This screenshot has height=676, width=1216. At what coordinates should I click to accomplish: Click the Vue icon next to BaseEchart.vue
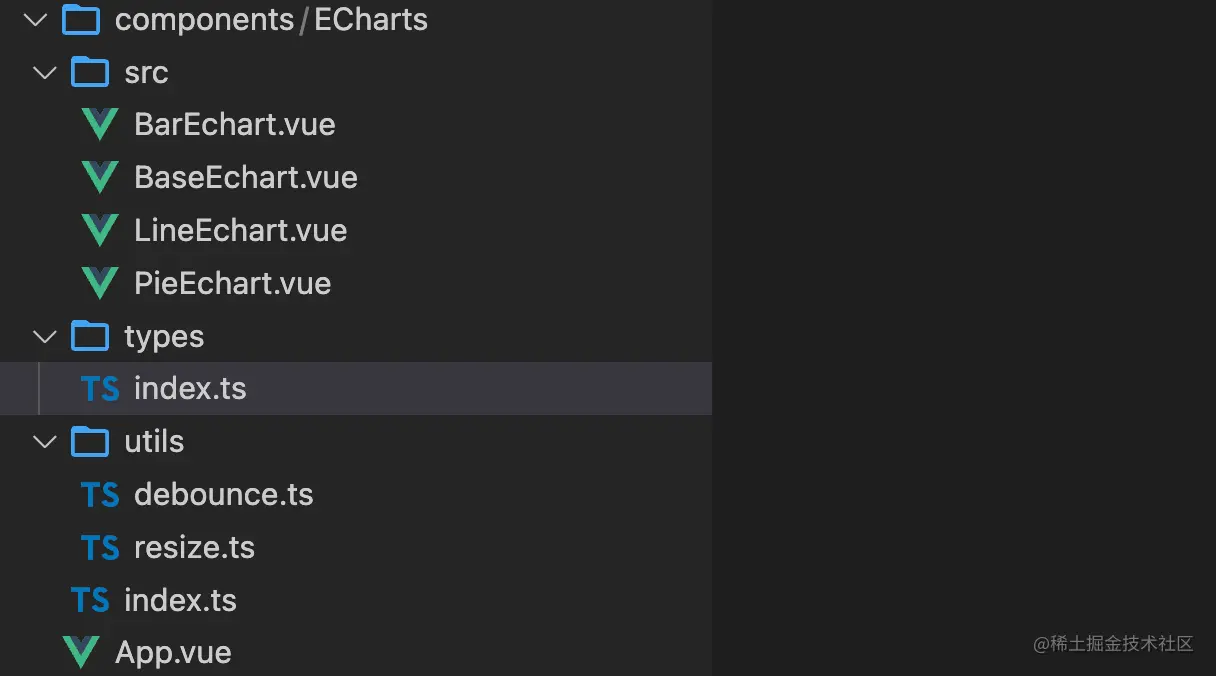tap(99, 178)
